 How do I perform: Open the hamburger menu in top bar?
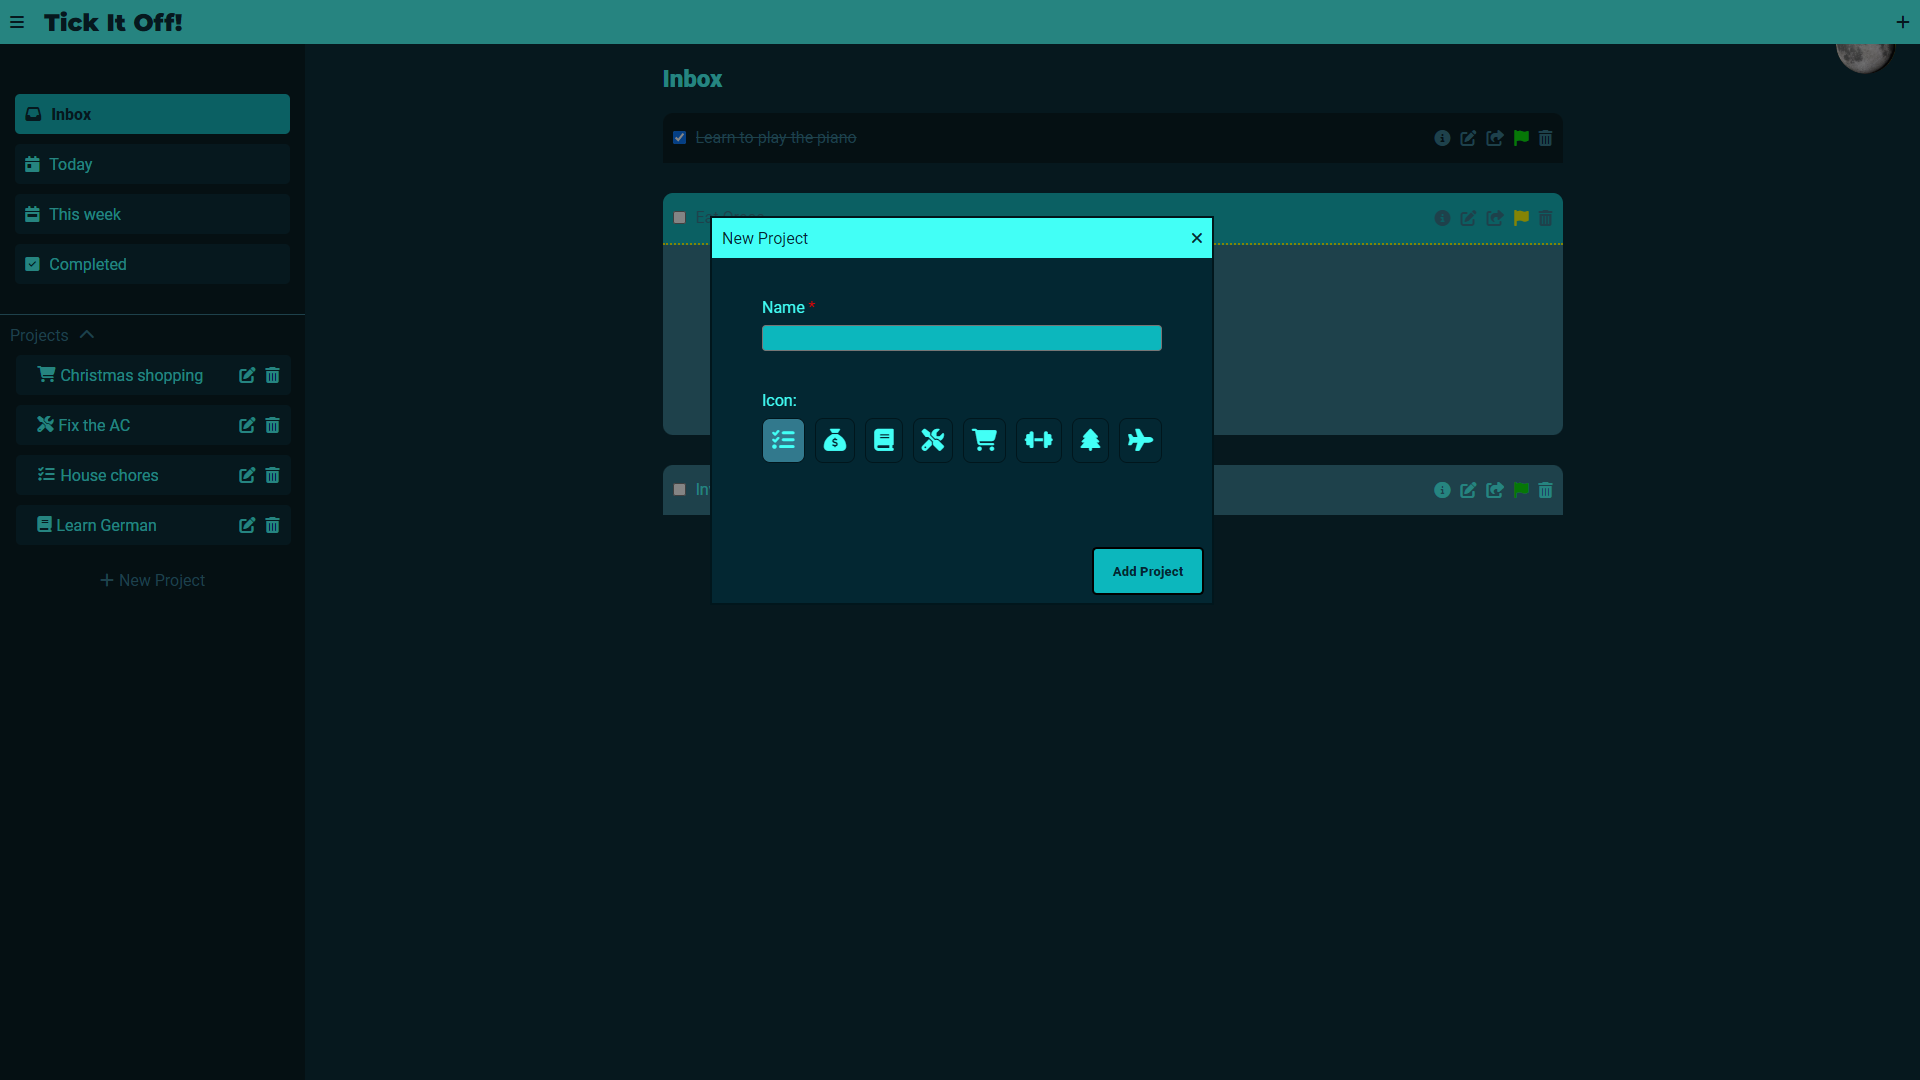17,22
